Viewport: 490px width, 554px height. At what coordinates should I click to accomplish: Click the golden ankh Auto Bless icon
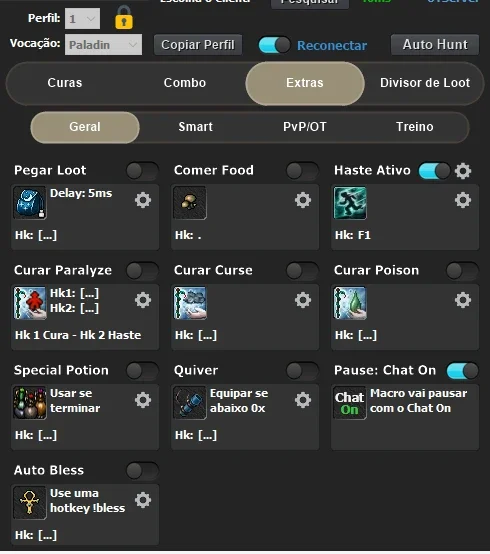coord(30,503)
